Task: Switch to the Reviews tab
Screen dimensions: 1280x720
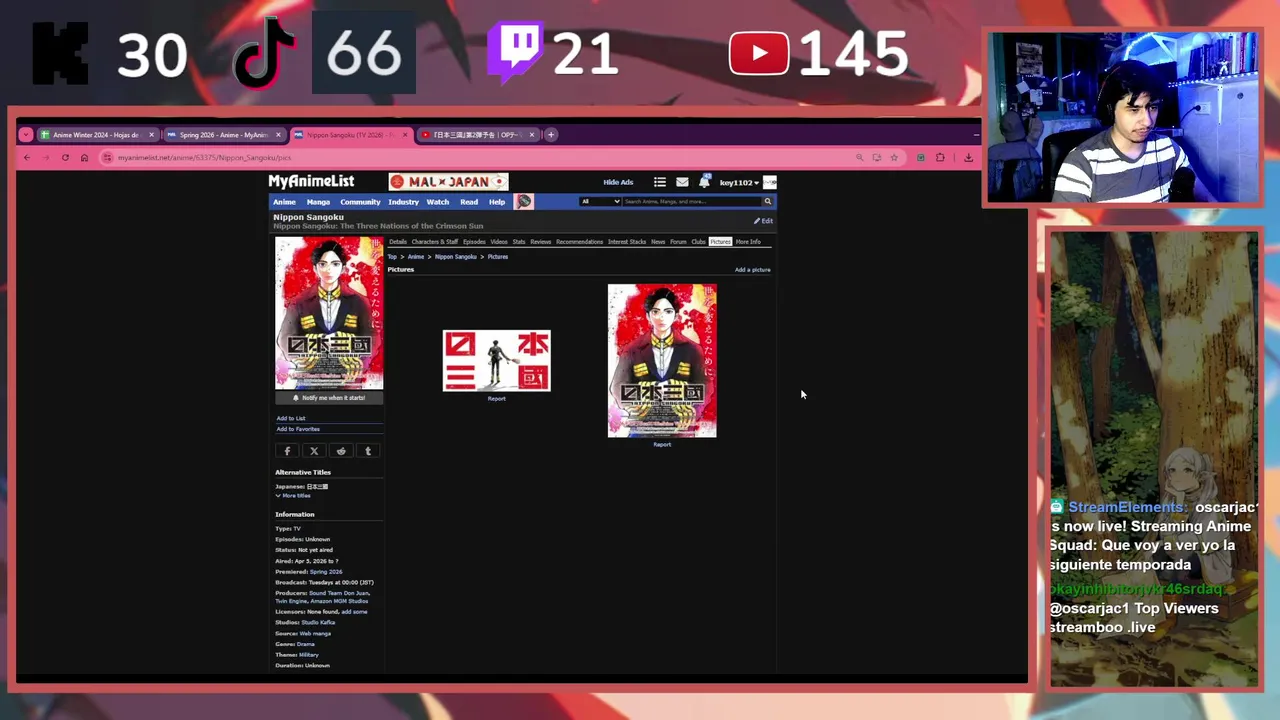Action: (541, 242)
